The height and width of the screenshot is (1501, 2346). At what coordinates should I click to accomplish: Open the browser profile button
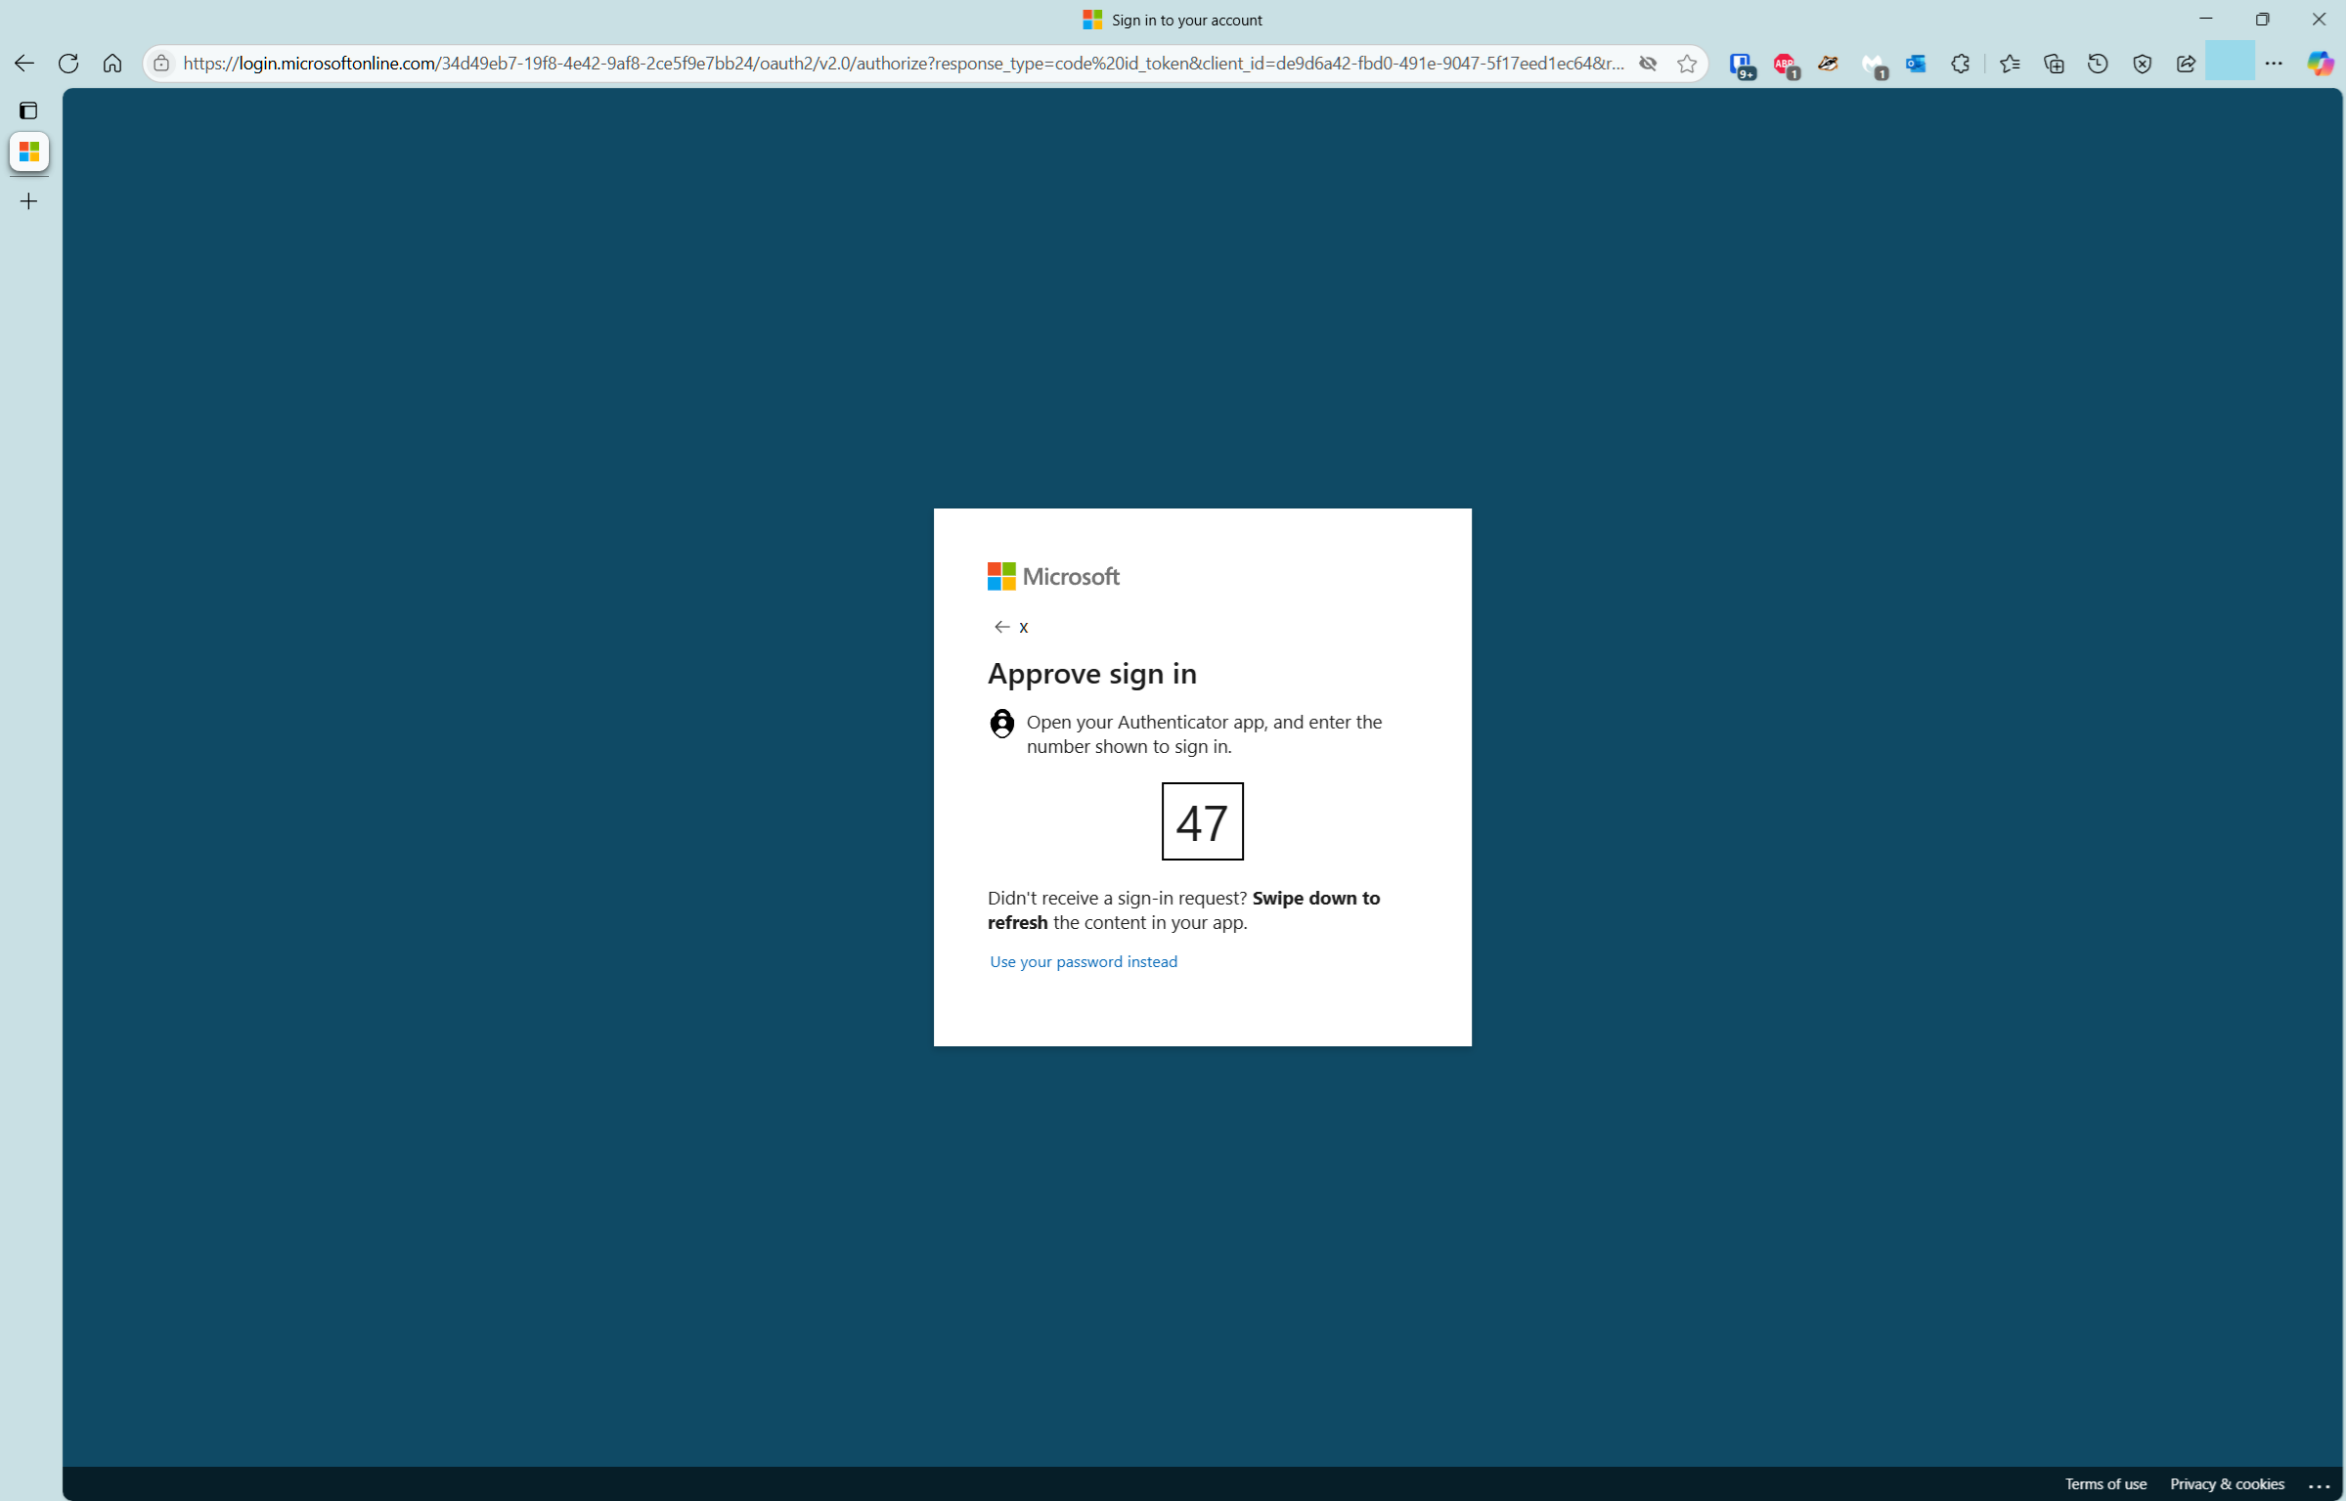click(2229, 61)
